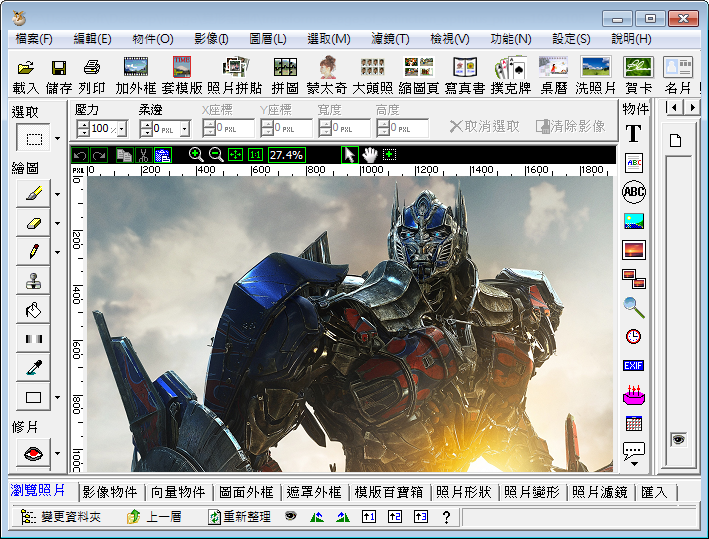709x539 pixels.
Task: Select the rectangular marquee selection tool
Action: pos(33,138)
